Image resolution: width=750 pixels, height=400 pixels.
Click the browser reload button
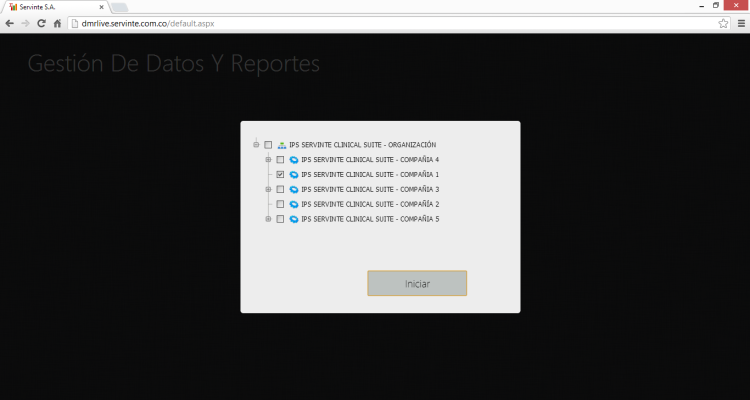pyautogui.click(x=42, y=23)
